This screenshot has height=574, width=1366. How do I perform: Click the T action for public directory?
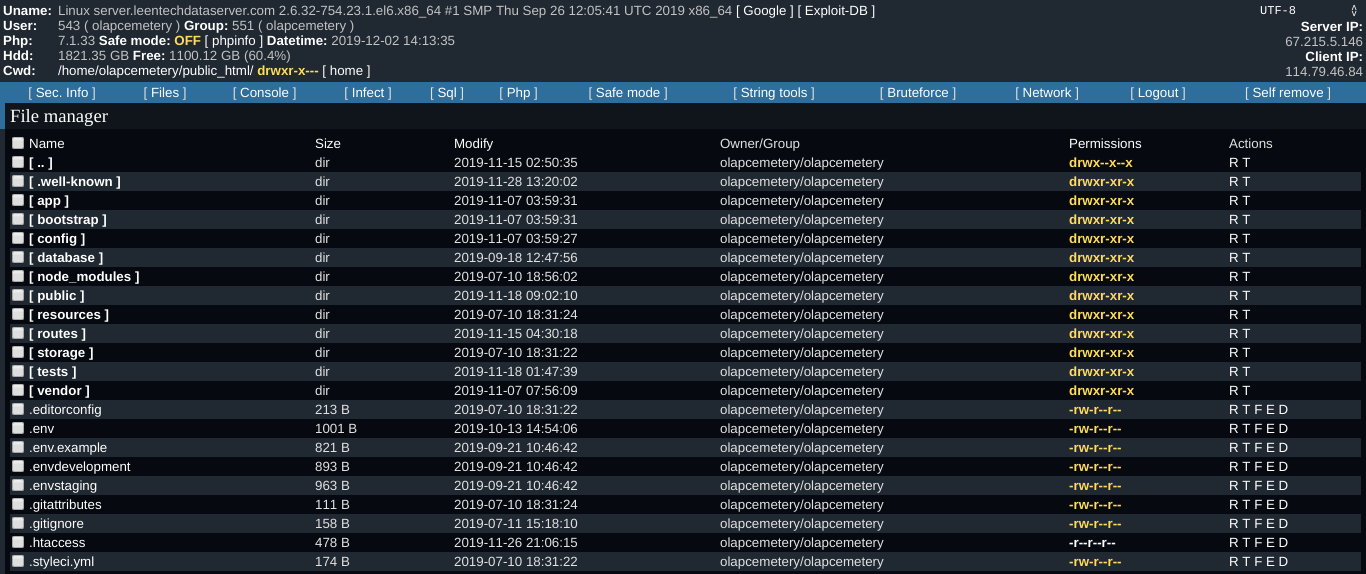pos(1246,295)
